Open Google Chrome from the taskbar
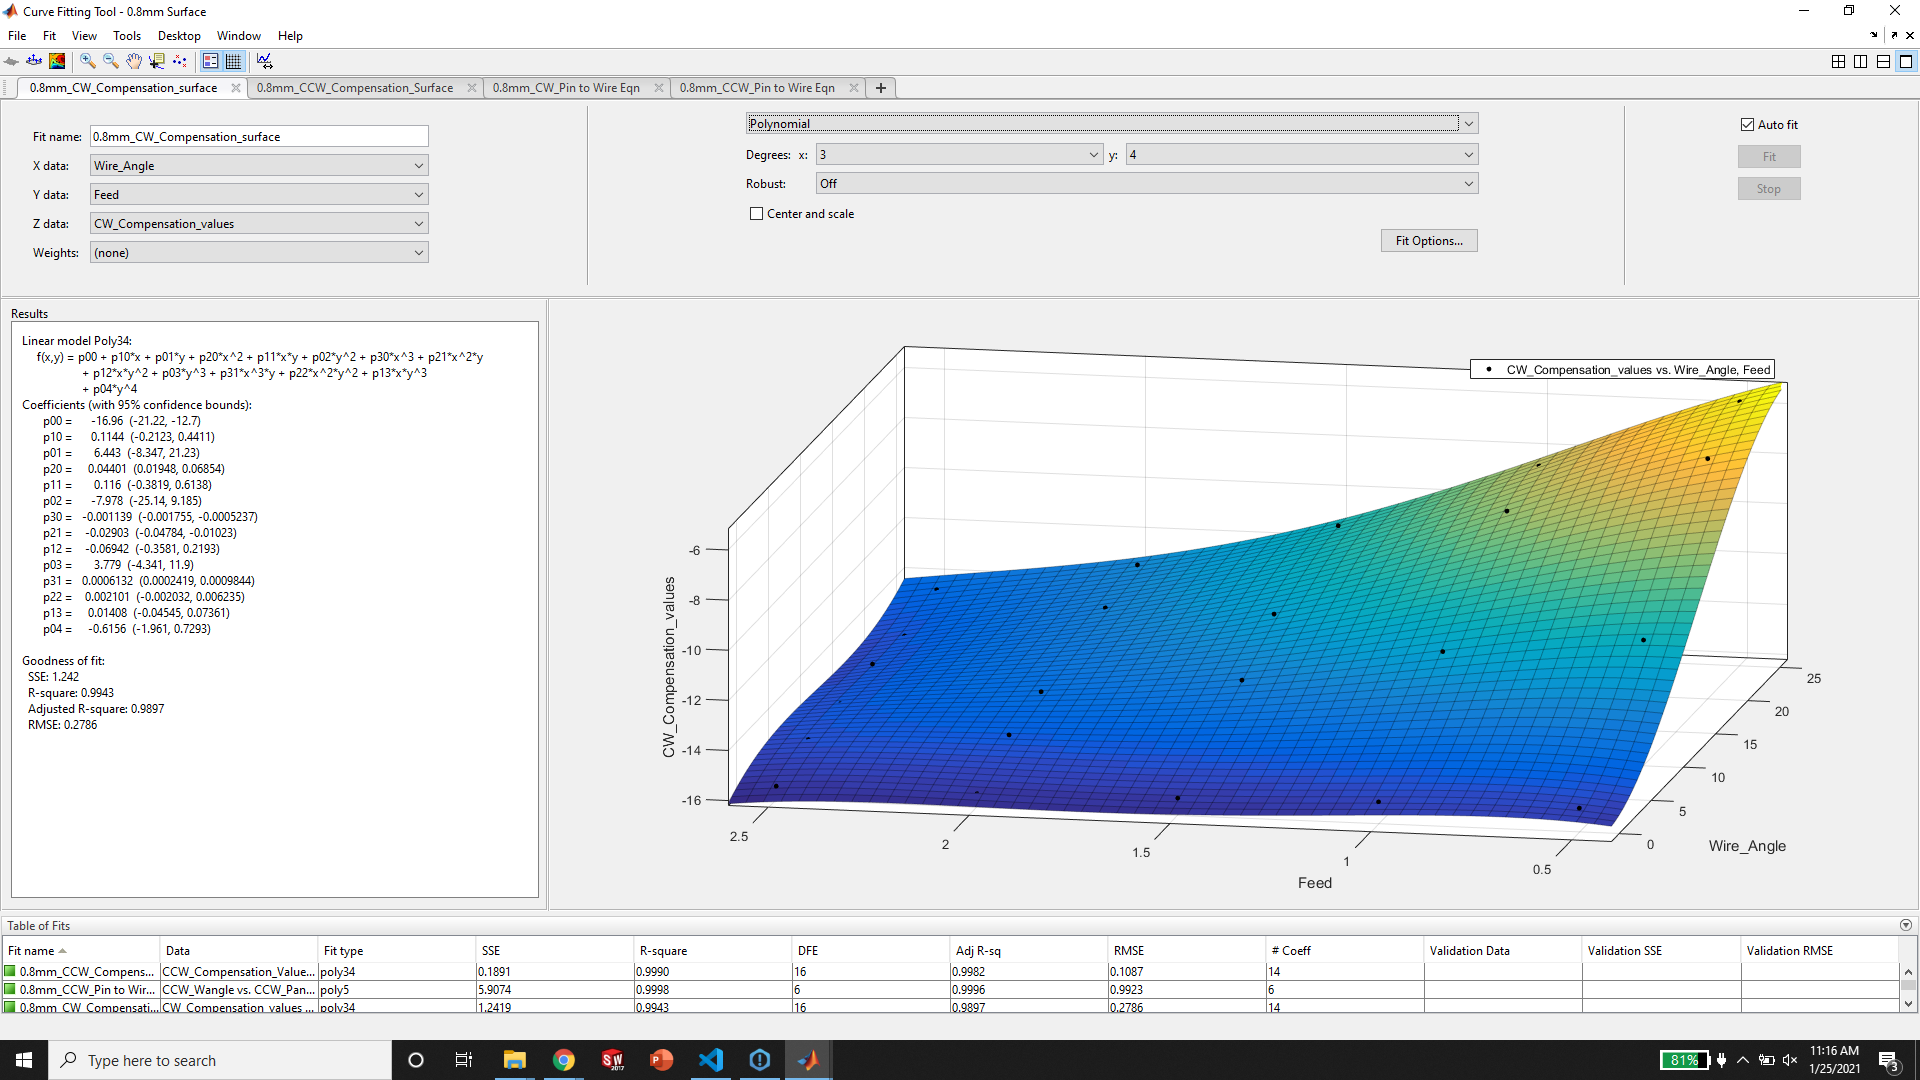 pyautogui.click(x=564, y=1060)
